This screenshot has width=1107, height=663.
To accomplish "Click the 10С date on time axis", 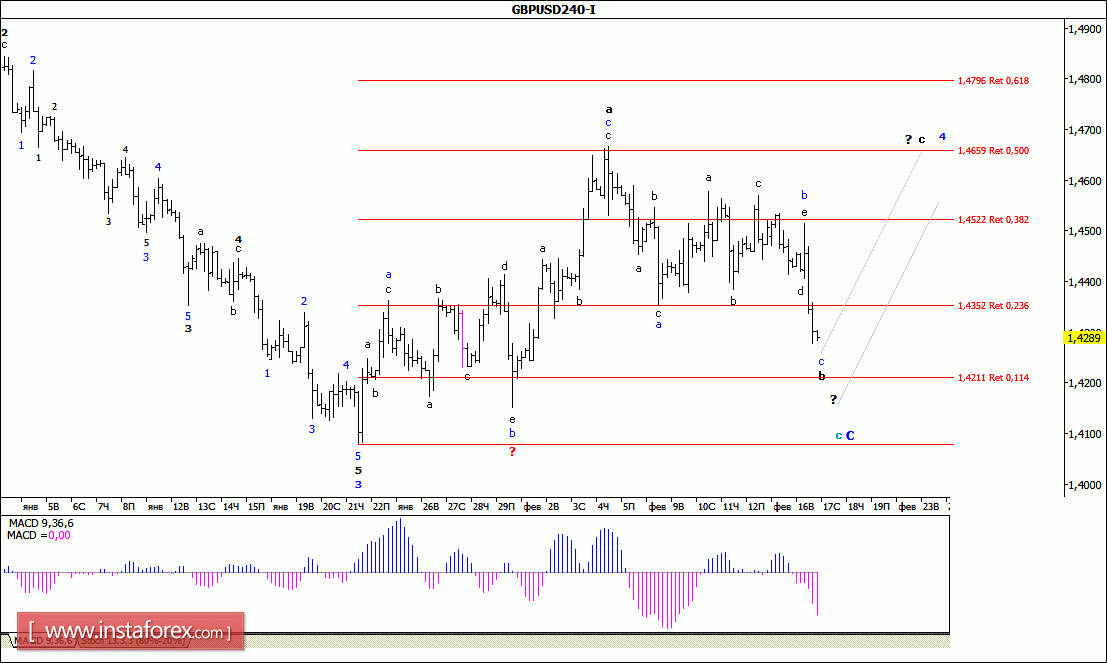I will tap(706, 506).
